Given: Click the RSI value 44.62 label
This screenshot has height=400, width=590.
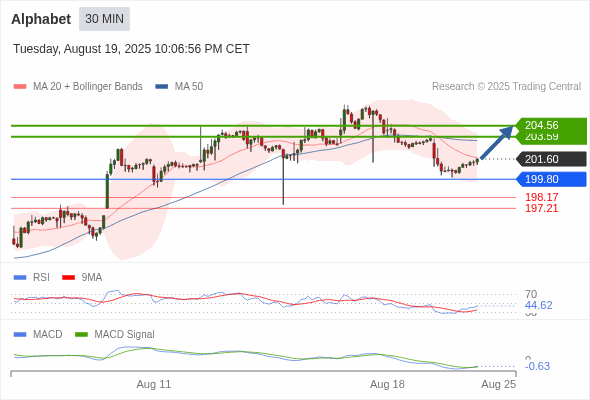Looking at the screenshot, I should coord(538,305).
